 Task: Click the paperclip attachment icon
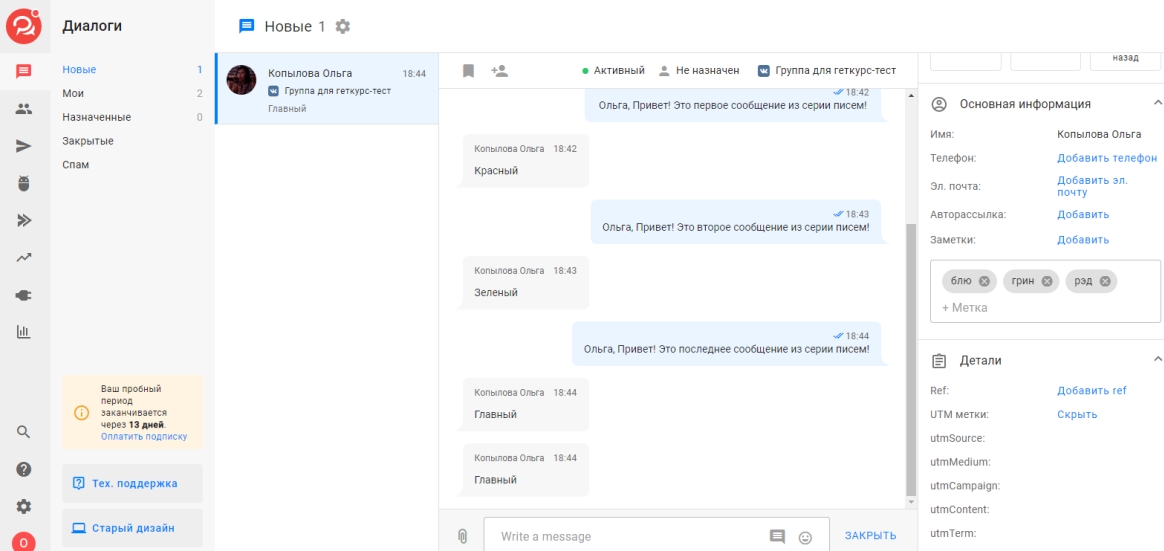(462, 536)
